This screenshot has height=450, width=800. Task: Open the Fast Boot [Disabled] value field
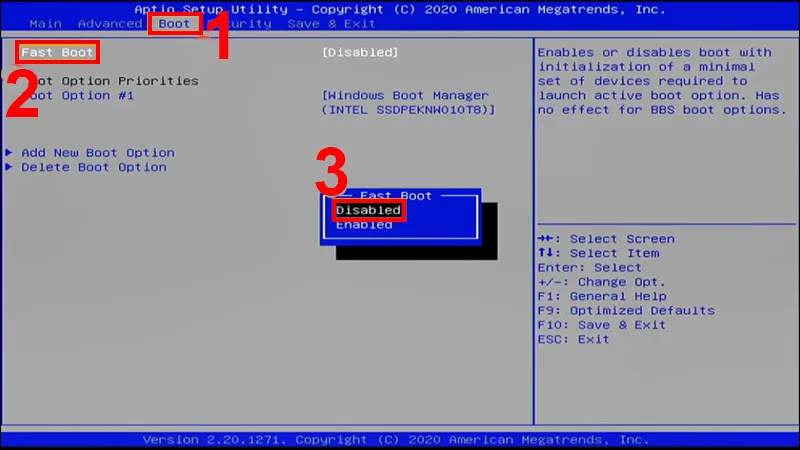[359, 52]
